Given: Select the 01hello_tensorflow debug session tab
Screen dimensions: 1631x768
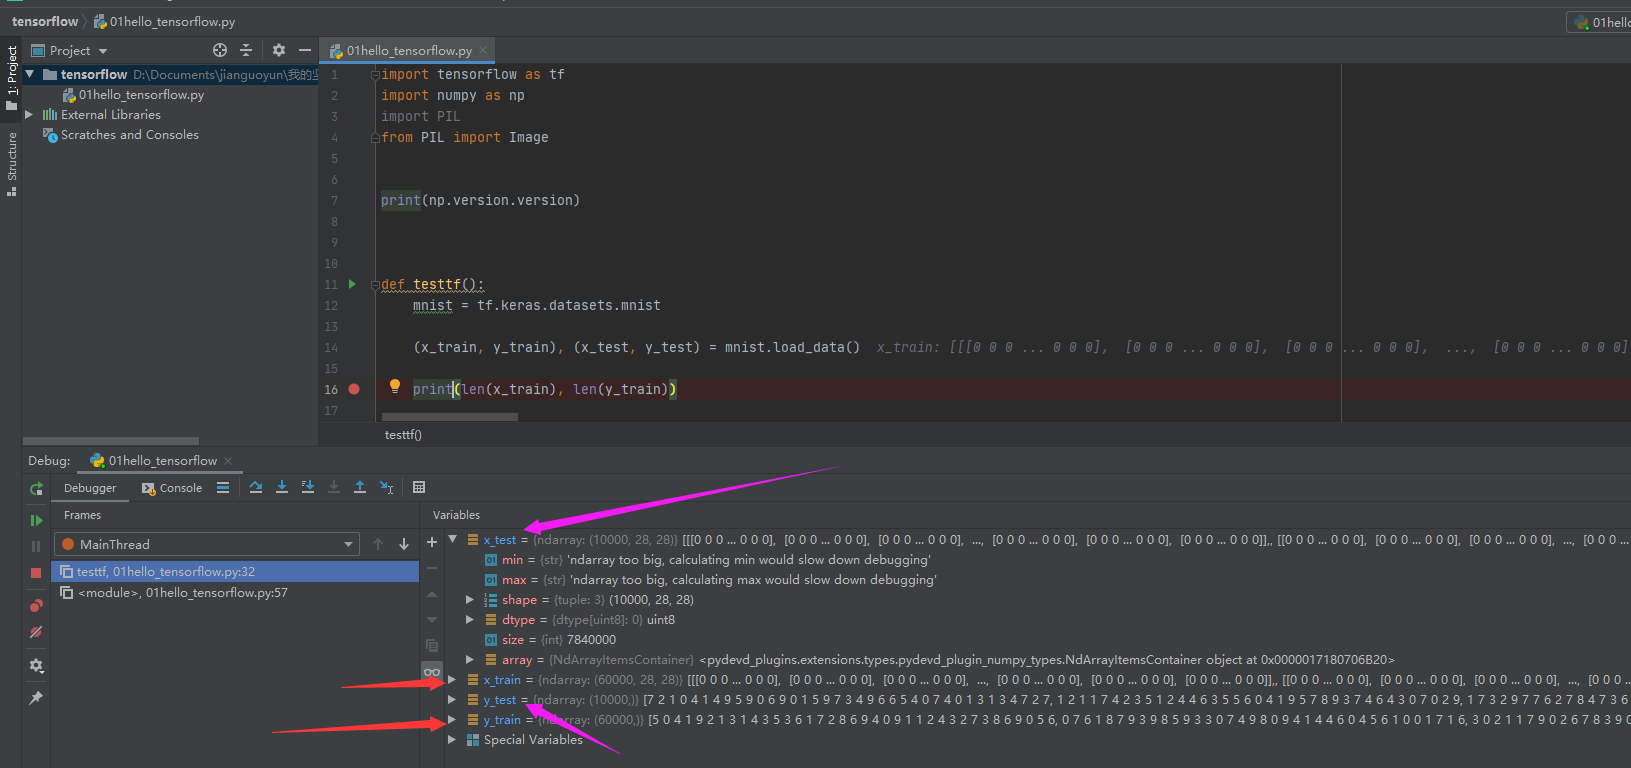Looking at the screenshot, I should (x=162, y=461).
